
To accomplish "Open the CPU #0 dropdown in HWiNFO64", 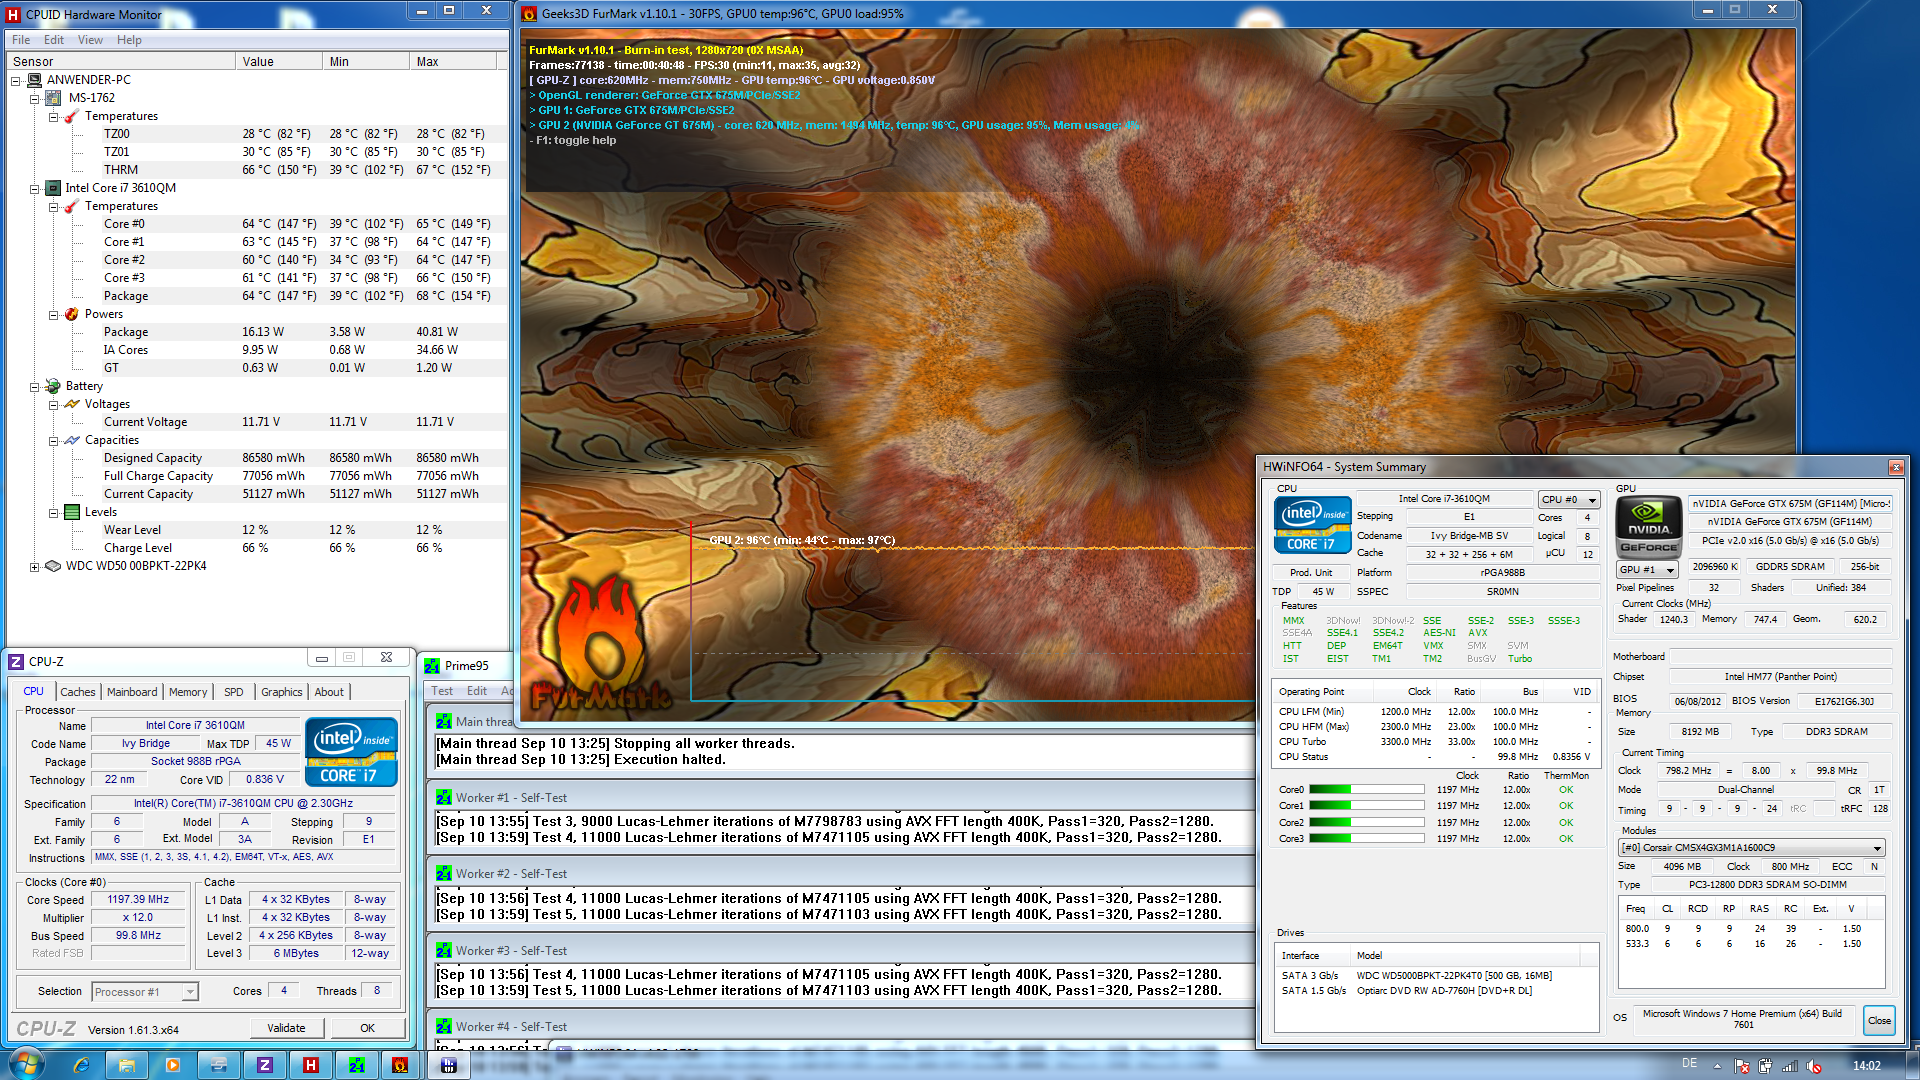I will (x=1568, y=499).
